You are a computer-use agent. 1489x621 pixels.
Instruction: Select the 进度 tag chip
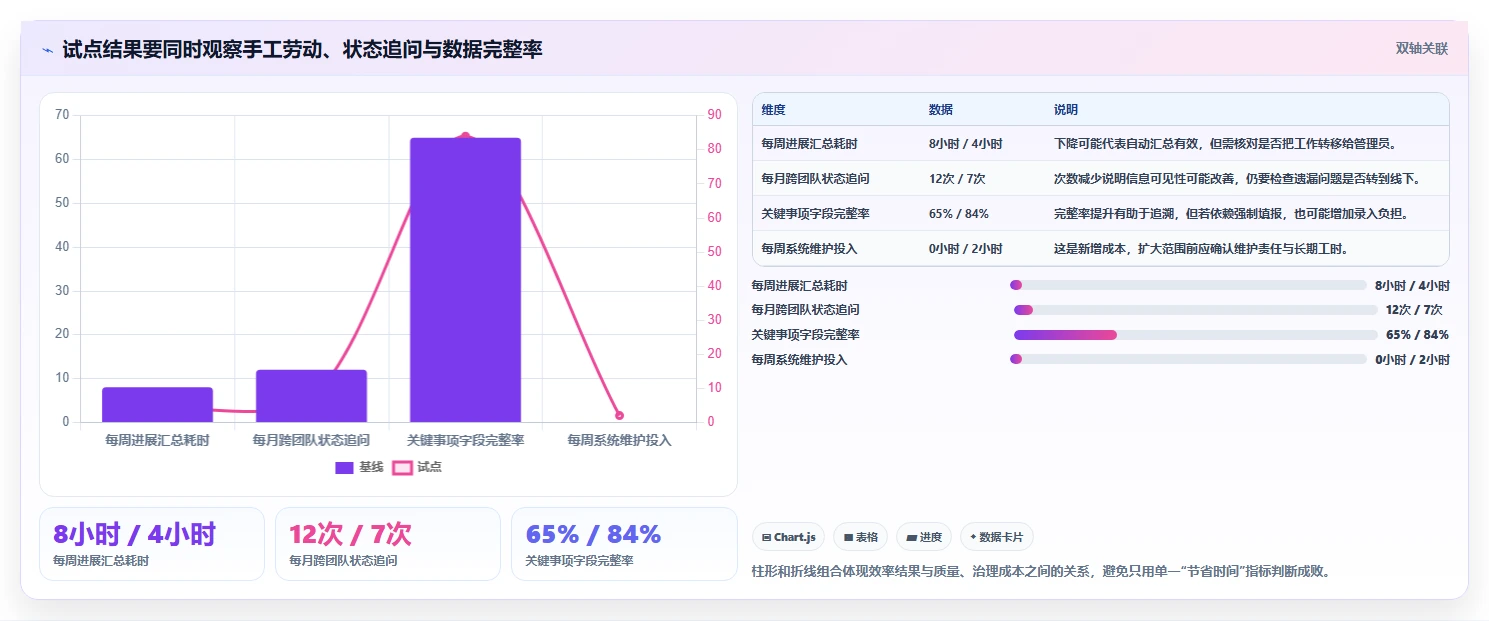(x=924, y=537)
